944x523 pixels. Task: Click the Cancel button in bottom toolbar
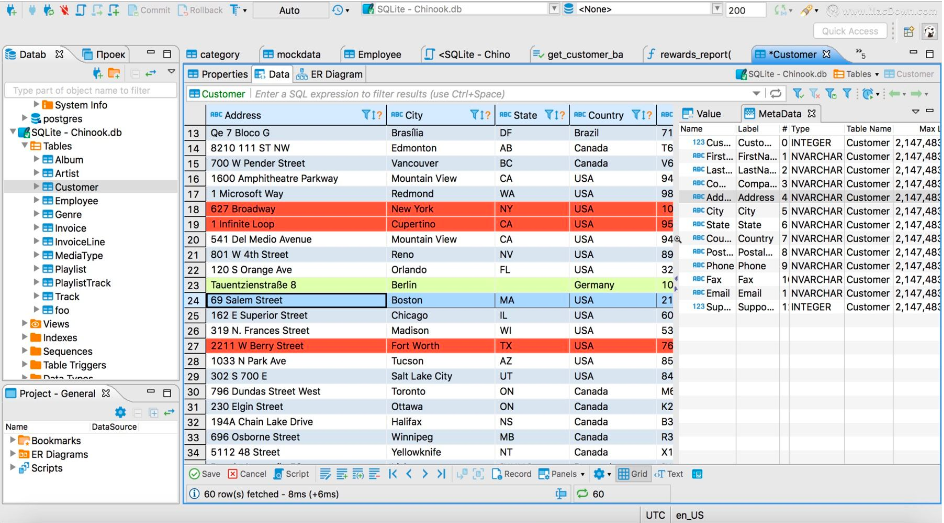247,474
